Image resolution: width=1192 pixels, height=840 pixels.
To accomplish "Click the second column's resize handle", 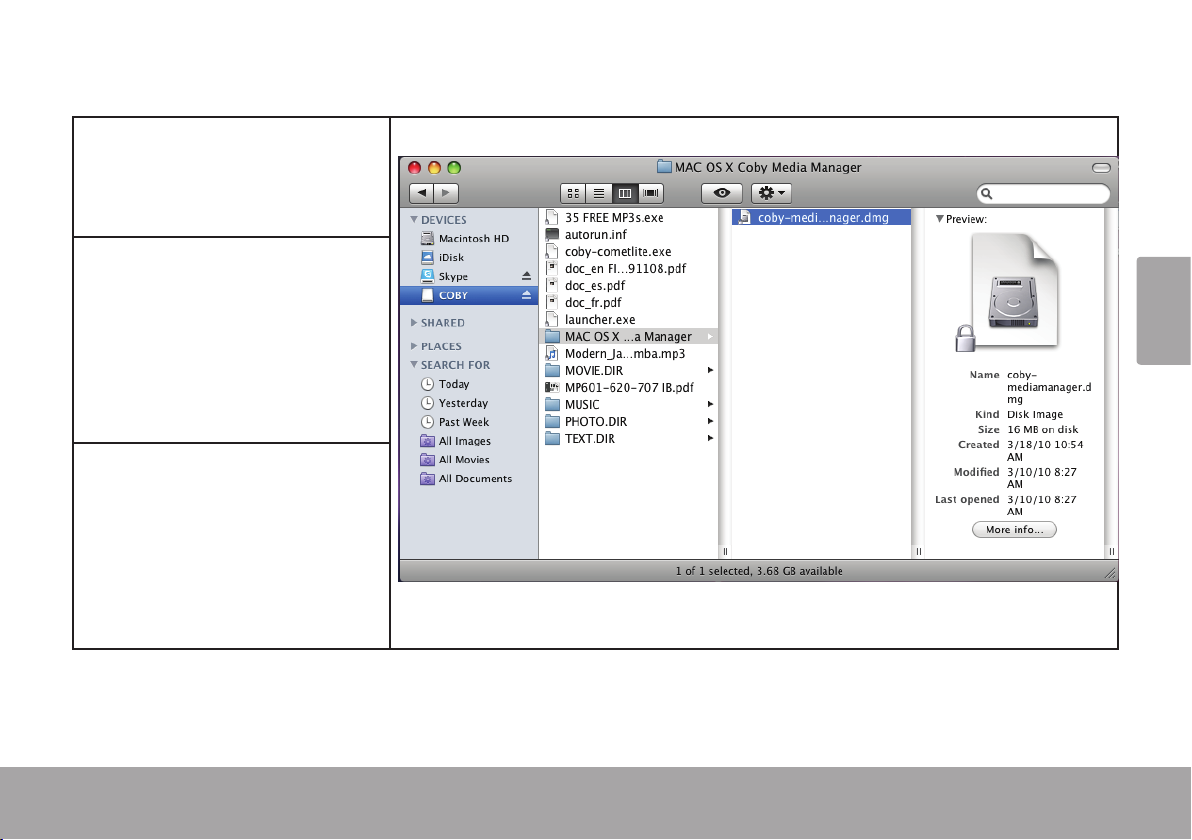I will point(918,552).
